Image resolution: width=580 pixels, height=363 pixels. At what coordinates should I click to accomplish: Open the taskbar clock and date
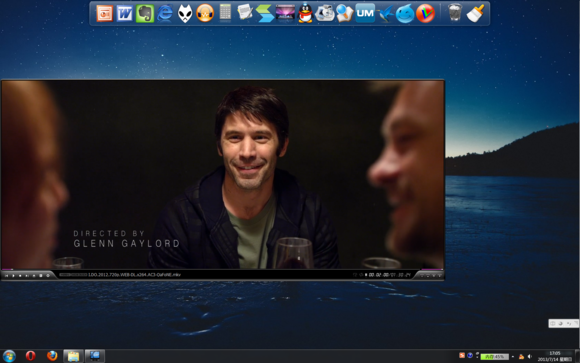(x=554, y=356)
